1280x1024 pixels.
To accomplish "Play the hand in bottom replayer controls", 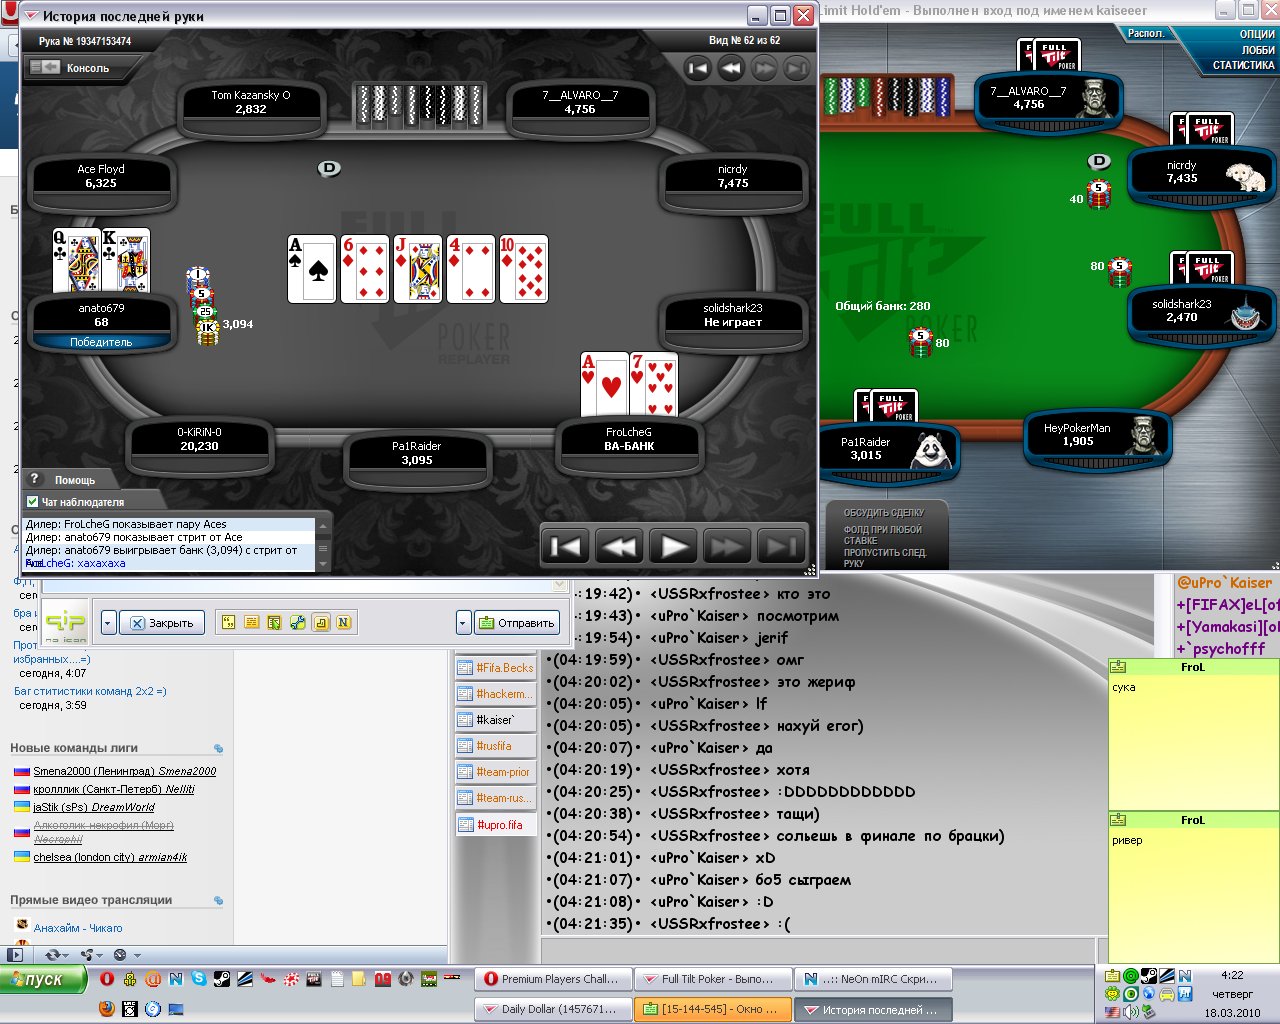I will pos(673,546).
